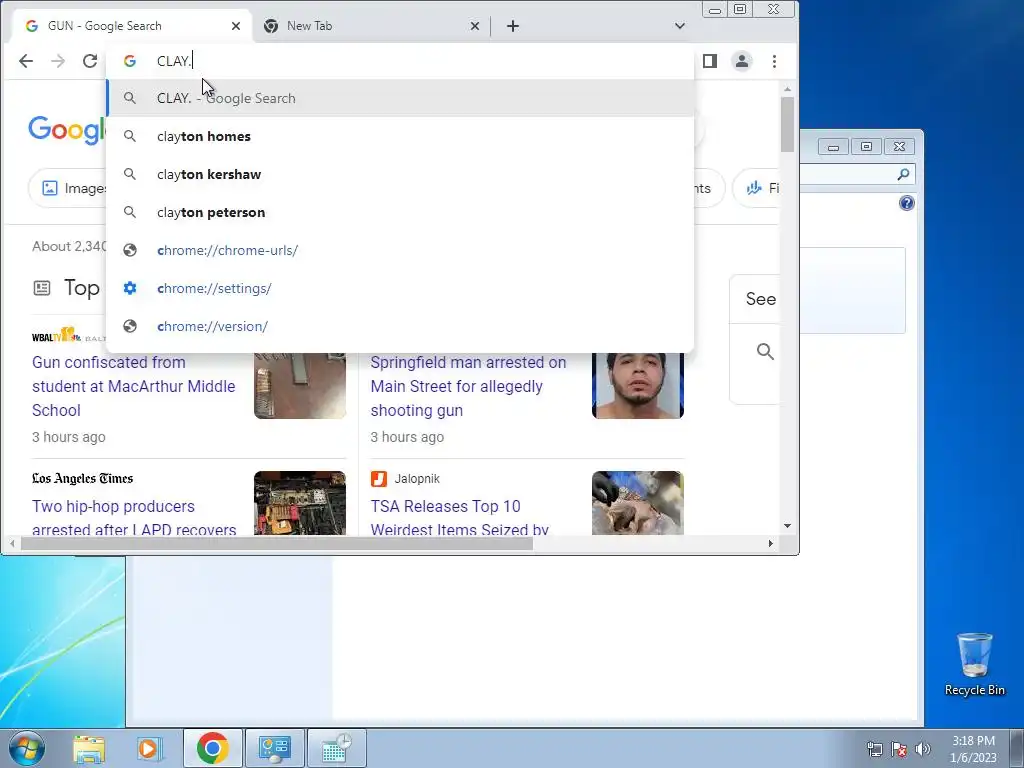
Task: Click the address bar text CLAY.
Action: (x=174, y=61)
